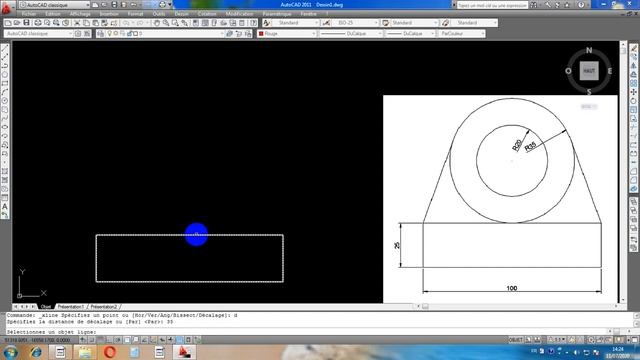
Task: Open the Layer Properties Manager icon
Action: pyautogui.click(x=100, y=33)
